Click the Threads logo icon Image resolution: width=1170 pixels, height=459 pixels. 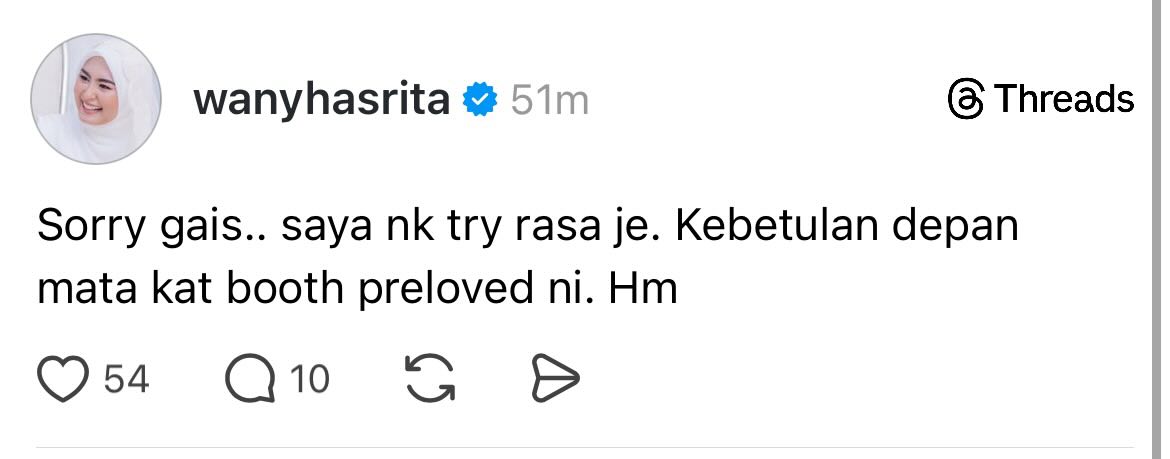coord(965,100)
